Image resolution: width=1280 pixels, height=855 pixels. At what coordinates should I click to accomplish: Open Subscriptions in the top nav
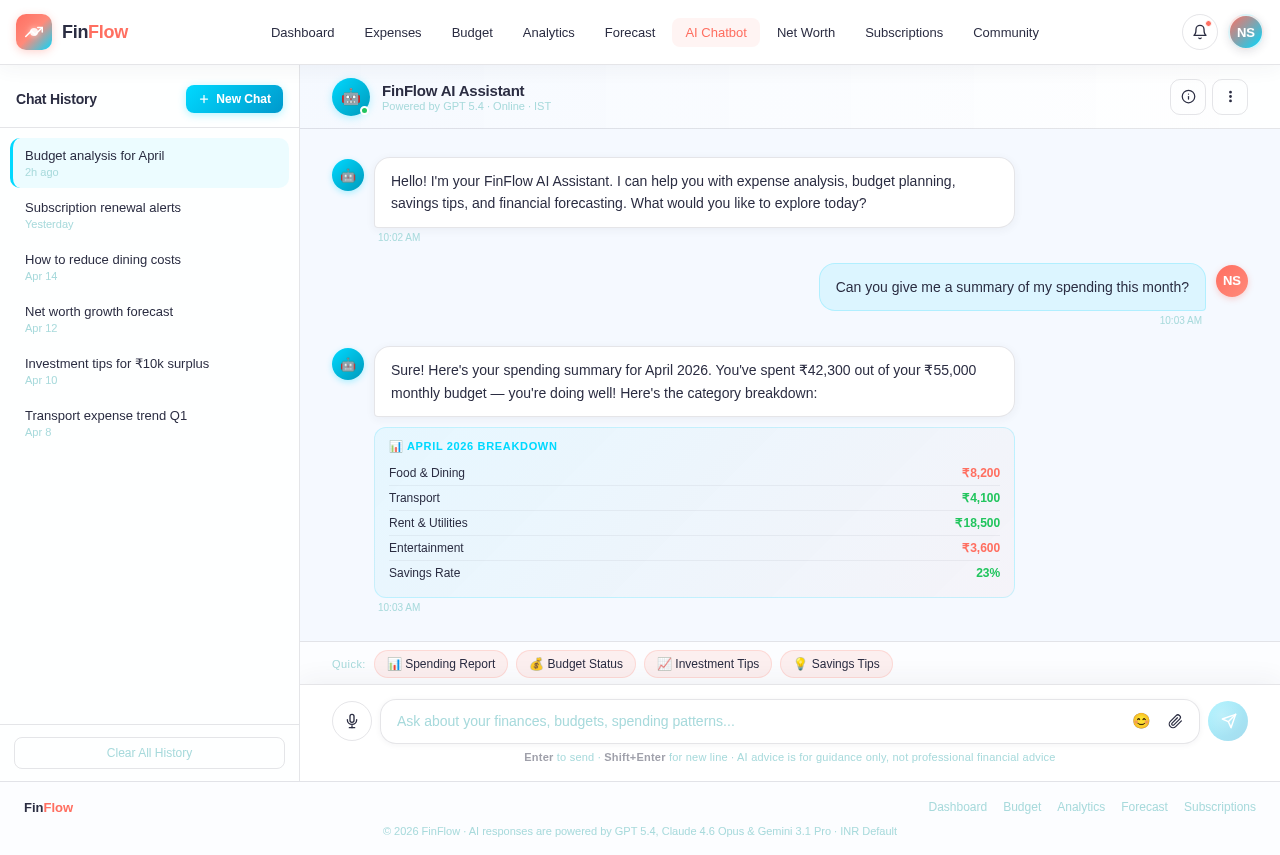pos(904,32)
